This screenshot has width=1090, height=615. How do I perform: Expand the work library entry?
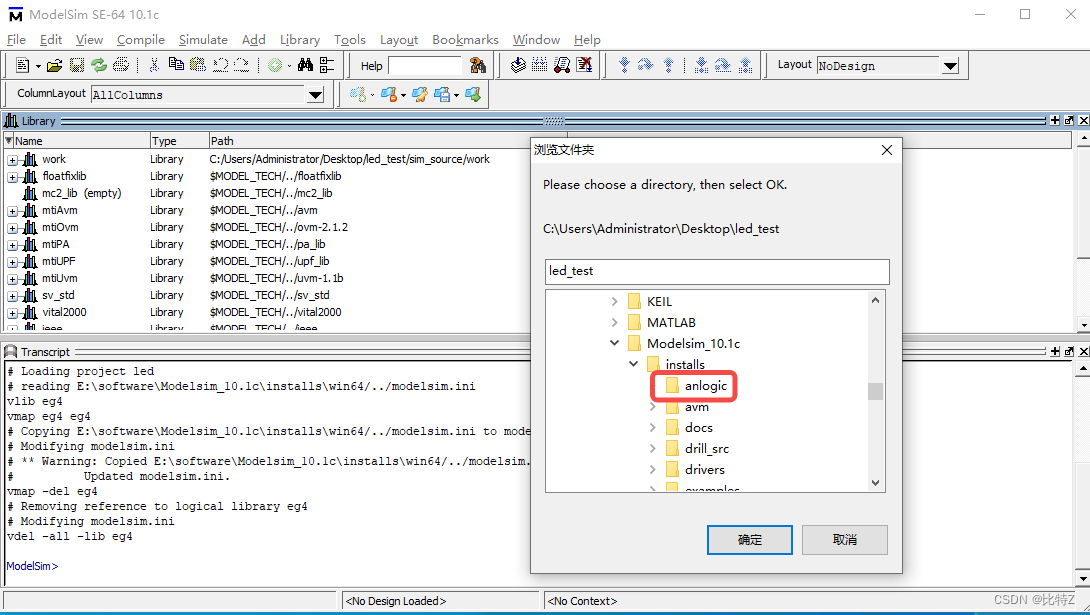coord(10,159)
